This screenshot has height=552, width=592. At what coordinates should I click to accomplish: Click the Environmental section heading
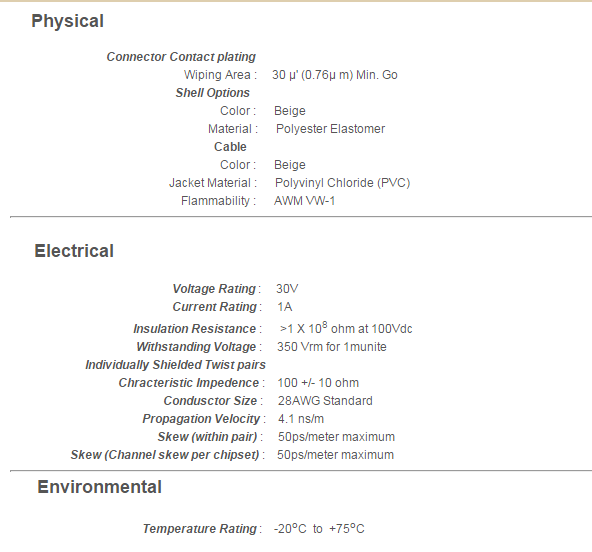coord(100,487)
